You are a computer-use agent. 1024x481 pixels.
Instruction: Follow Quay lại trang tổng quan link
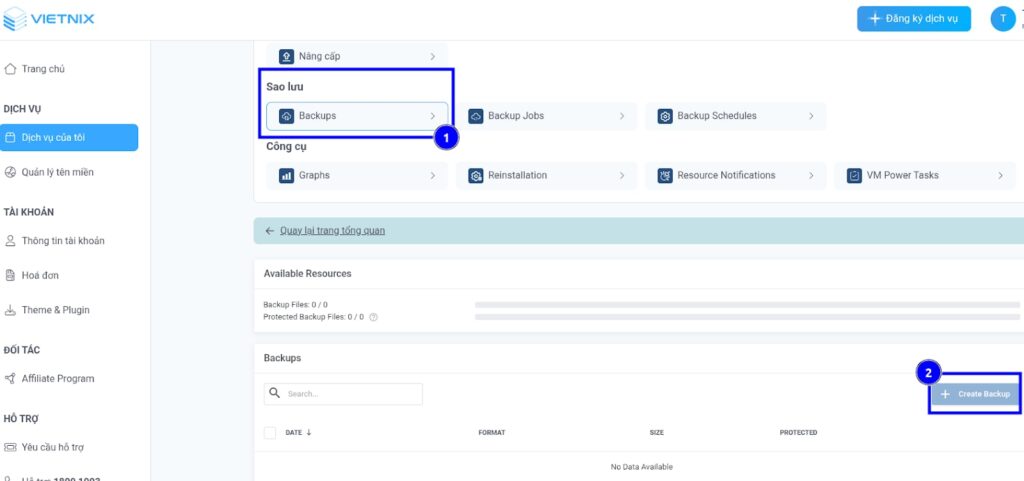point(332,231)
